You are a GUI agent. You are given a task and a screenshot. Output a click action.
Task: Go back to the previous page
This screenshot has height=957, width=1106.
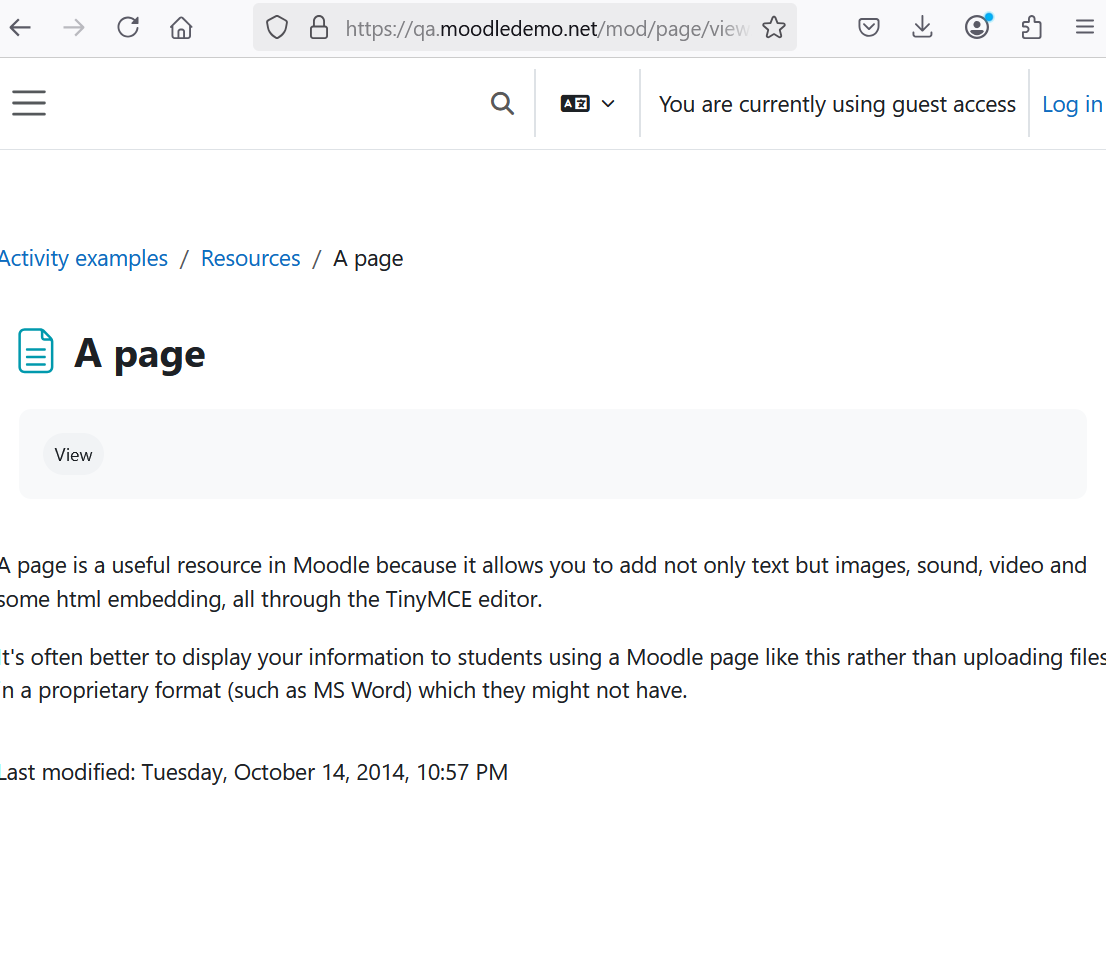click(20, 28)
